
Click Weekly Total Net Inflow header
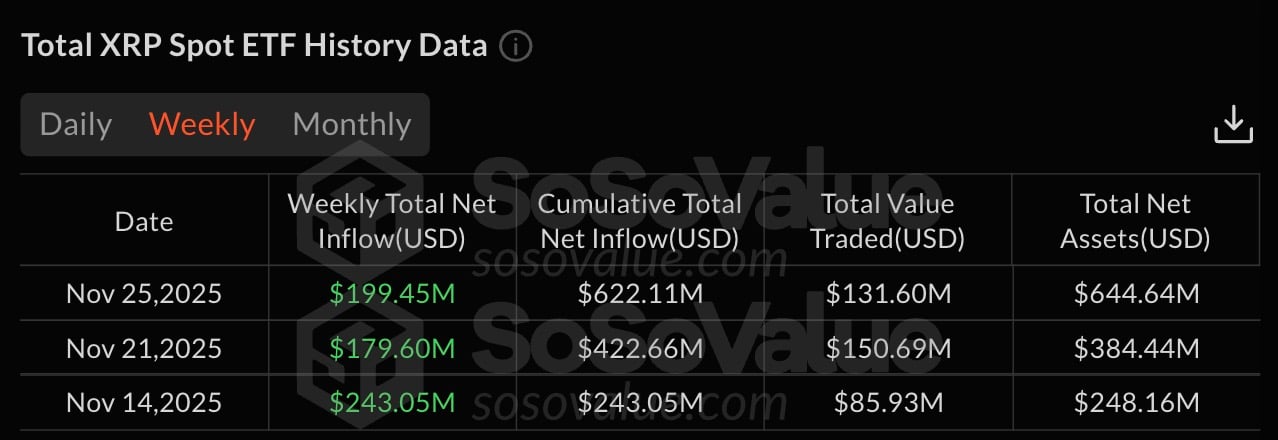pos(392,221)
